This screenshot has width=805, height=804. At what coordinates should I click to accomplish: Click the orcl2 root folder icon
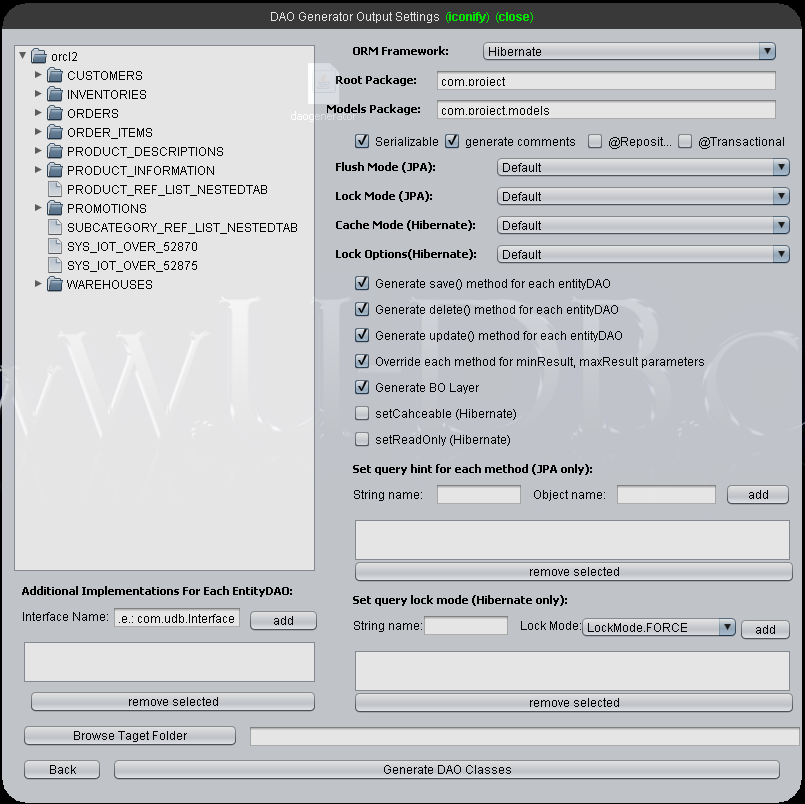(x=39, y=56)
